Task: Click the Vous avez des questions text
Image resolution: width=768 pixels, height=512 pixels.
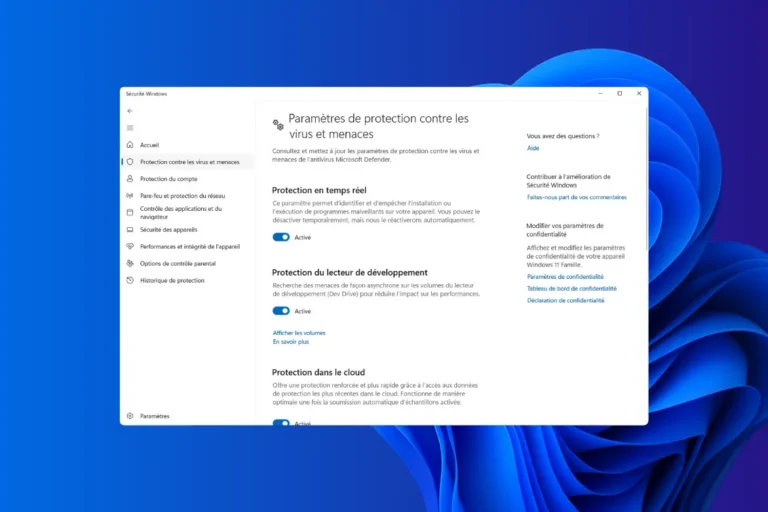Action: tap(563, 136)
